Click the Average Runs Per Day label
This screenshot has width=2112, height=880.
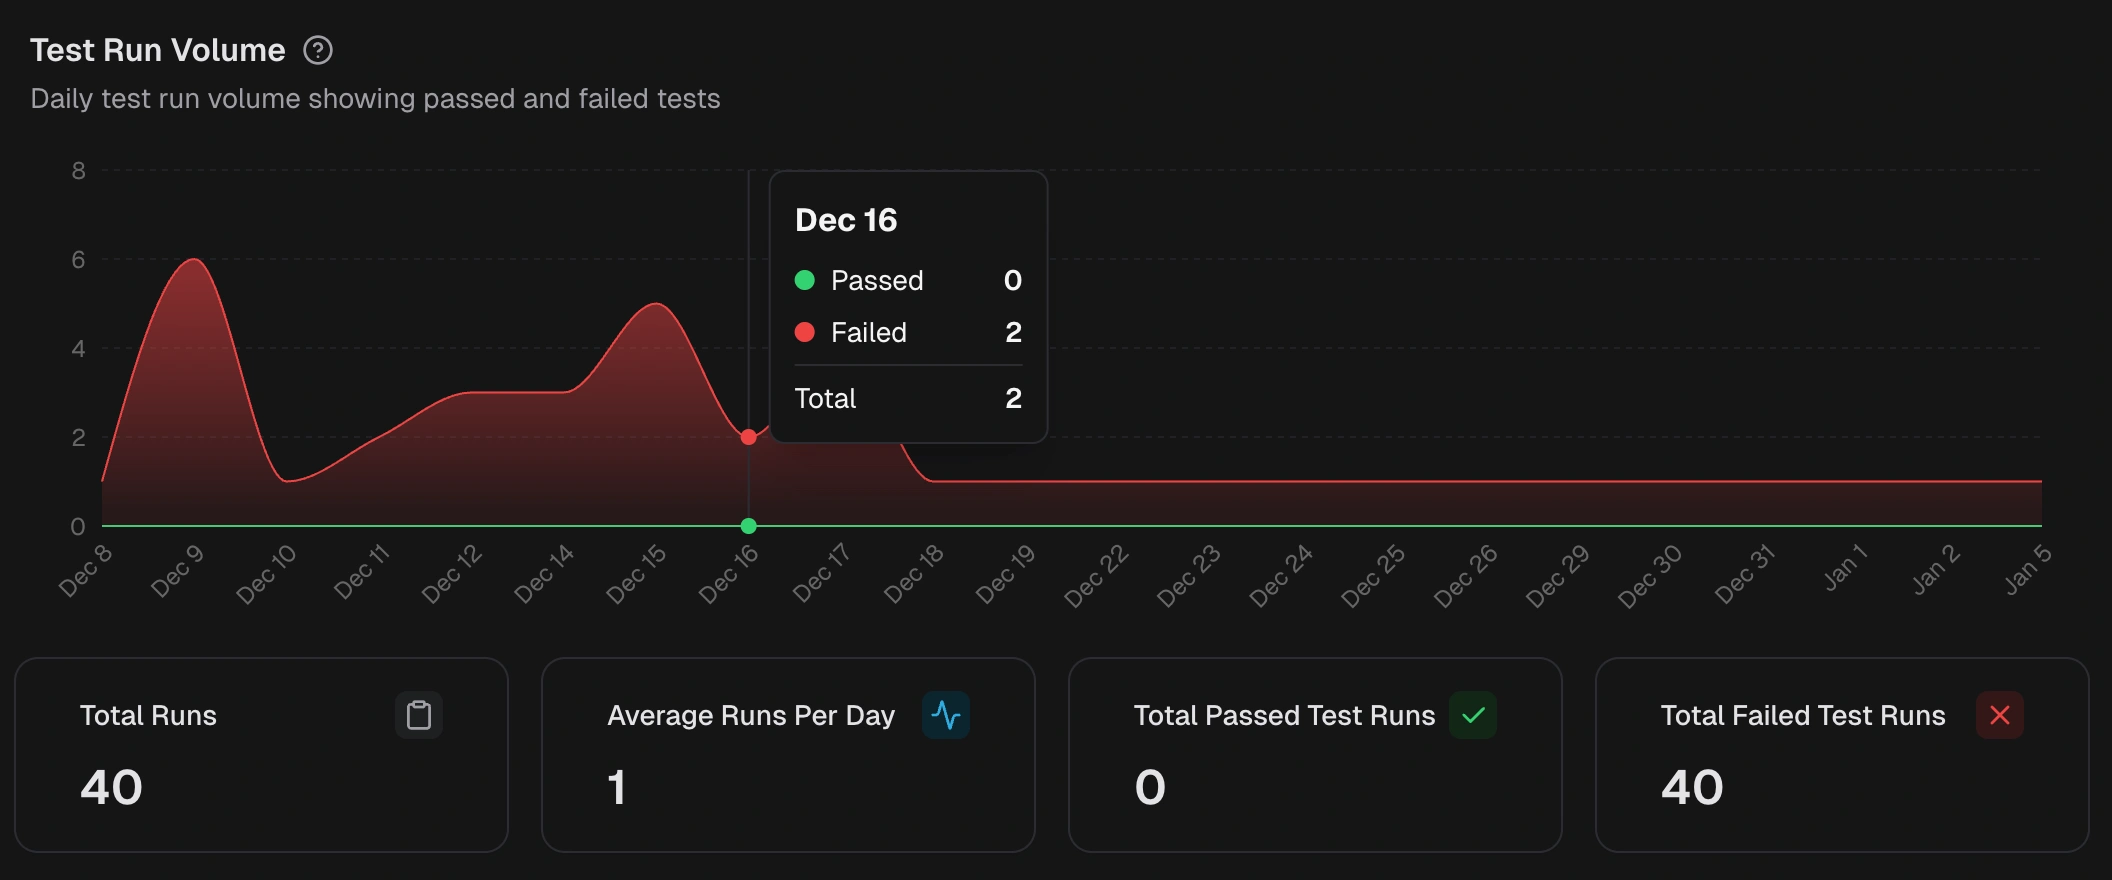point(751,716)
